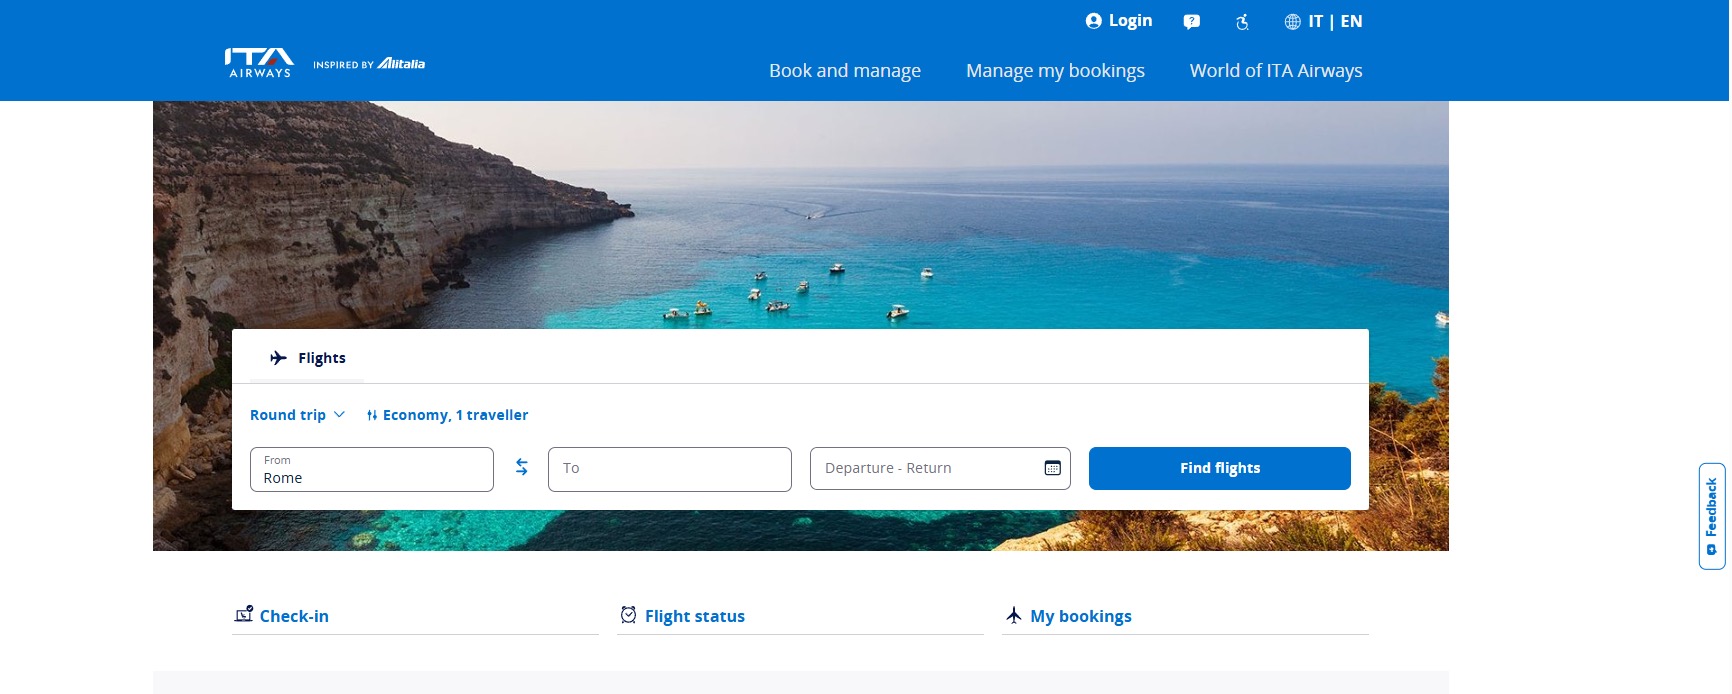
Task: Open Economy, 1 traveller selector
Action: click(x=447, y=415)
